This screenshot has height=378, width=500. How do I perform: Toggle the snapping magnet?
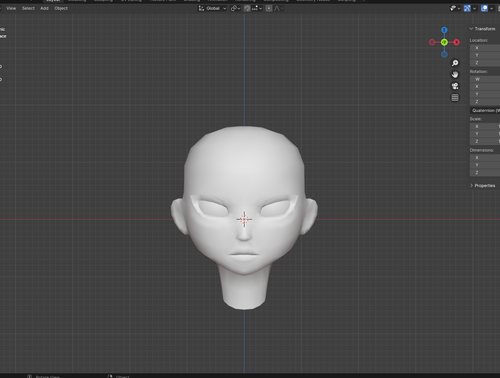pyautogui.click(x=247, y=8)
